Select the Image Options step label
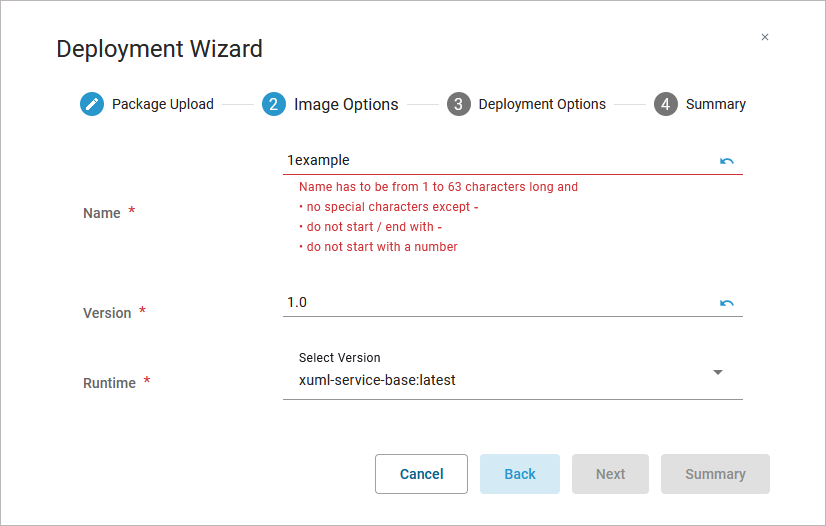 coord(346,104)
